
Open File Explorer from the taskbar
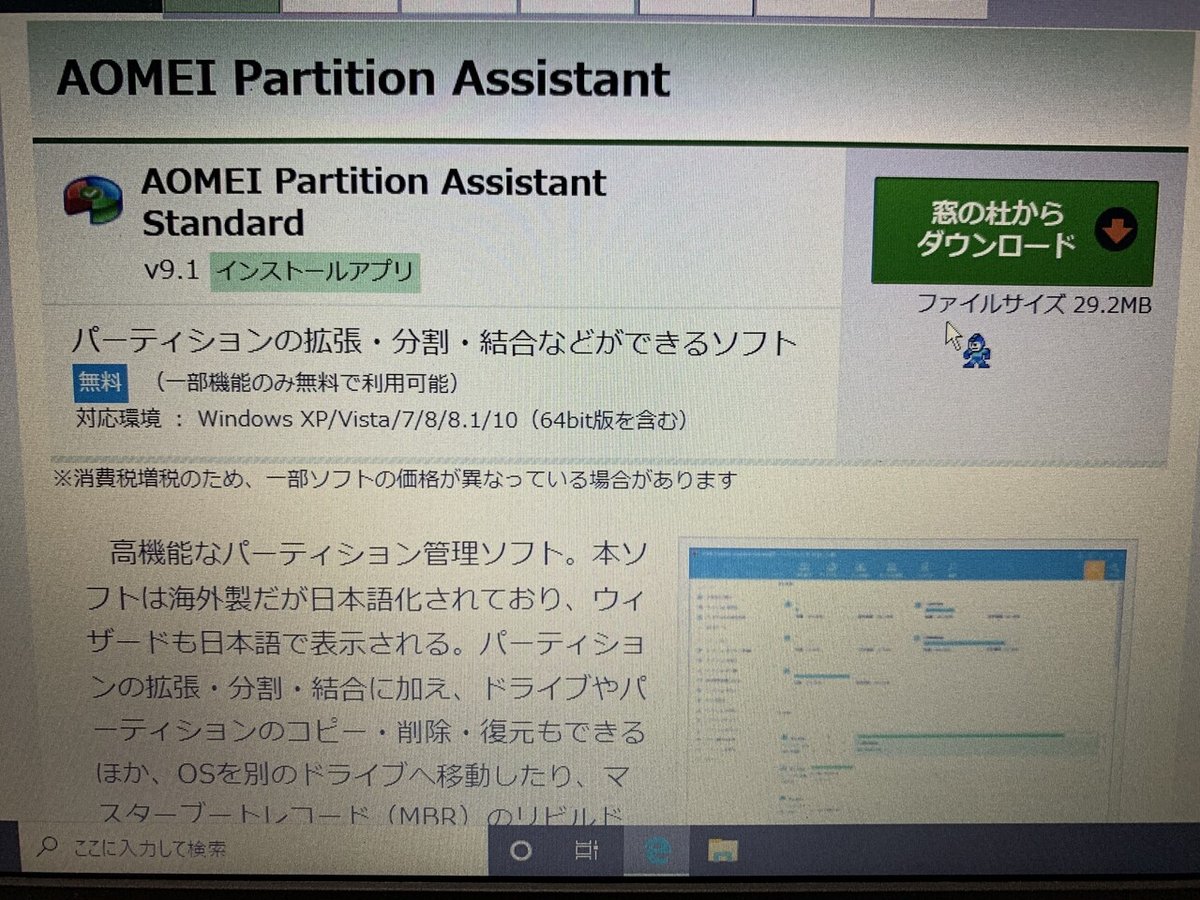(723, 851)
